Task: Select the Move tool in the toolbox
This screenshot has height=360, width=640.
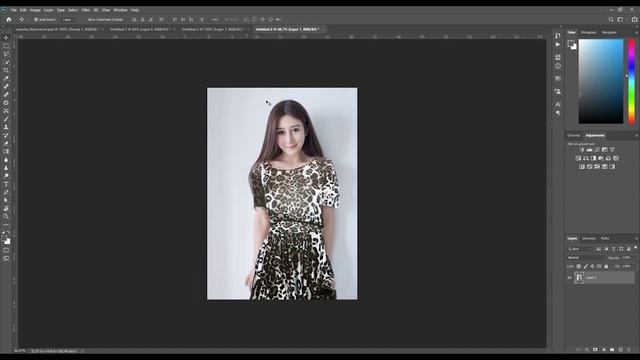Action: point(6,38)
